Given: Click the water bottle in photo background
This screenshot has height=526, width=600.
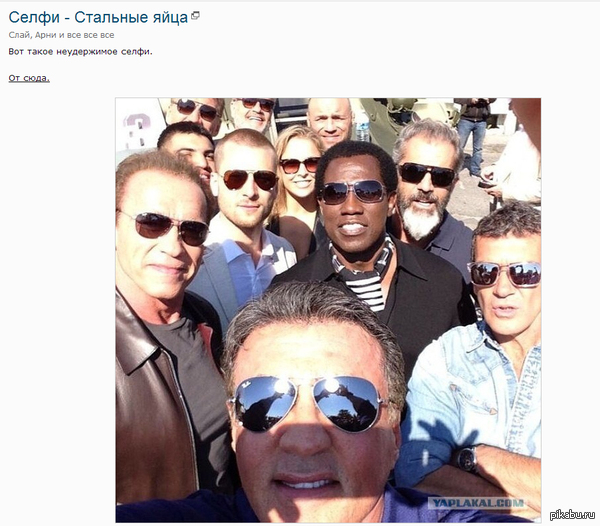Looking at the screenshot, I should 362,125.
